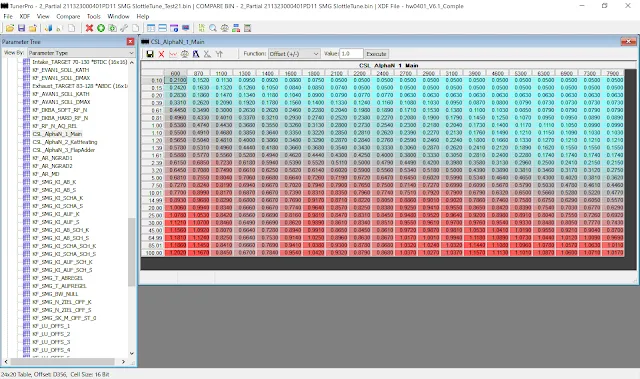Open the Tools menu
The width and height of the screenshot is (640, 379).
[x=93, y=16]
